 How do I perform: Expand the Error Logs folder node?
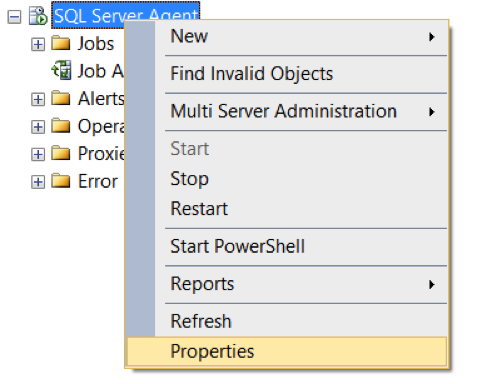[x=38, y=182]
